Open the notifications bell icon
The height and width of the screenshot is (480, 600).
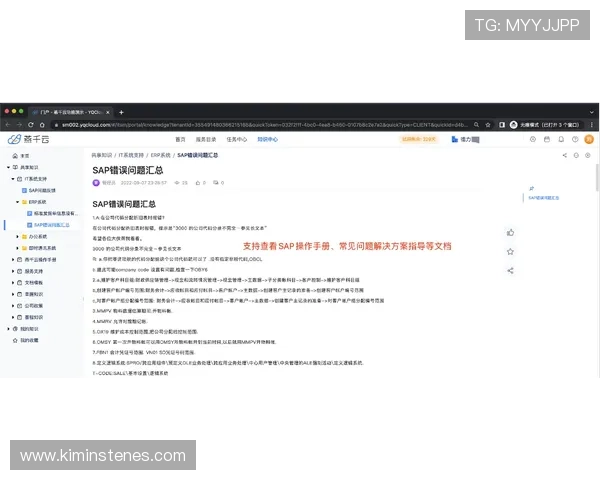pyautogui.click(x=561, y=139)
